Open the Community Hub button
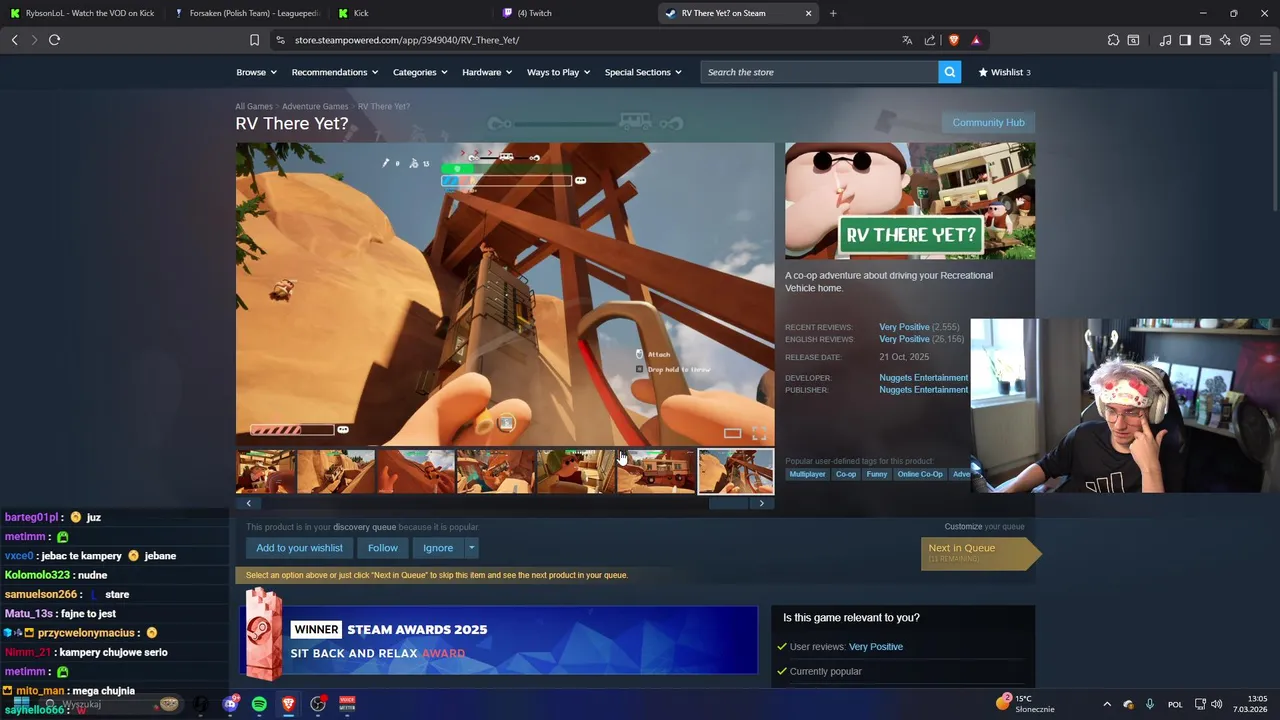This screenshot has width=1280, height=720. click(988, 122)
